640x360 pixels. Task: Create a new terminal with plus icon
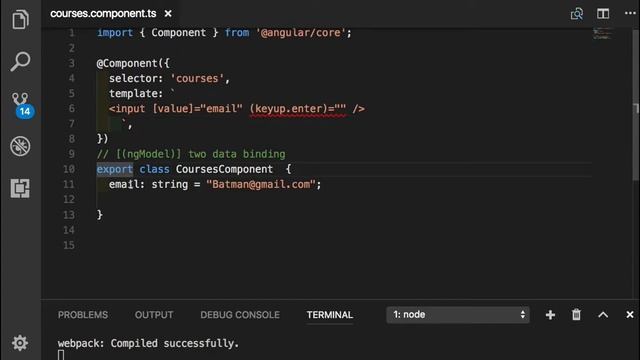tap(550, 315)
